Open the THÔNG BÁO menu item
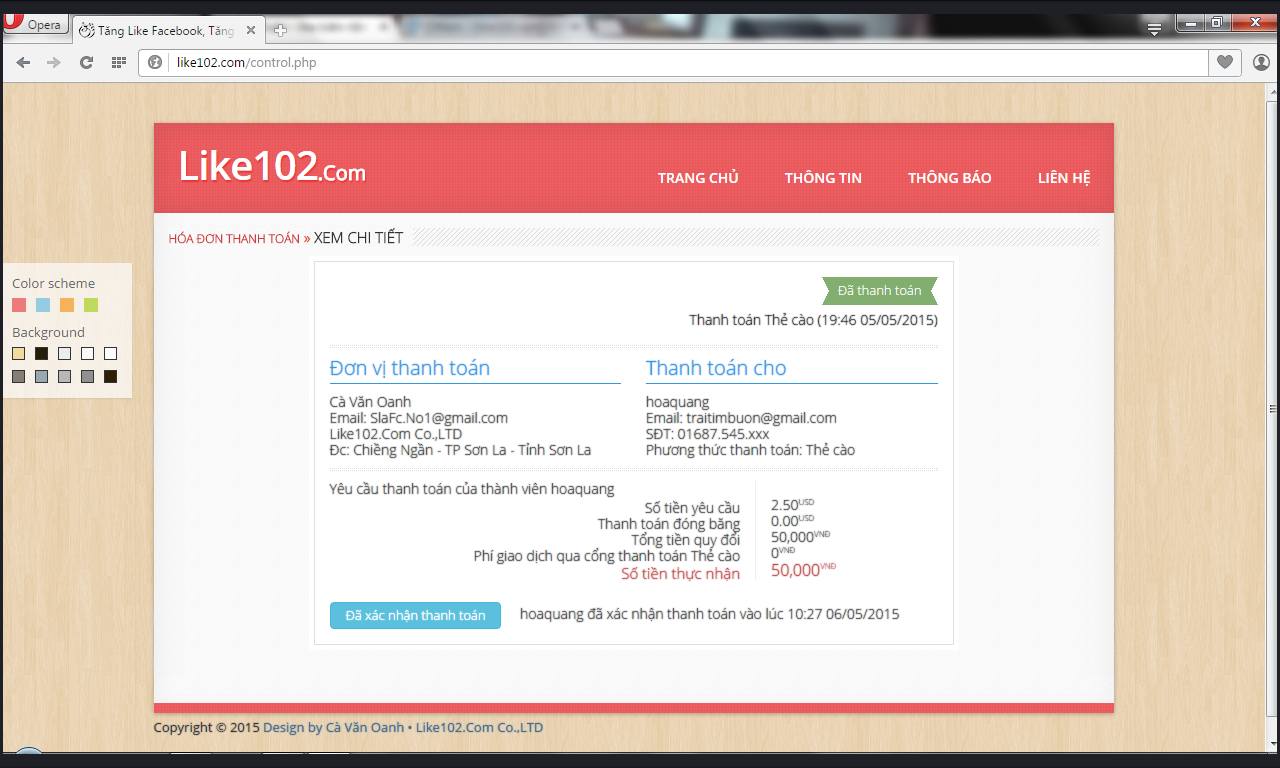The height and width of the screenshot is (768, 1280). 950,178
